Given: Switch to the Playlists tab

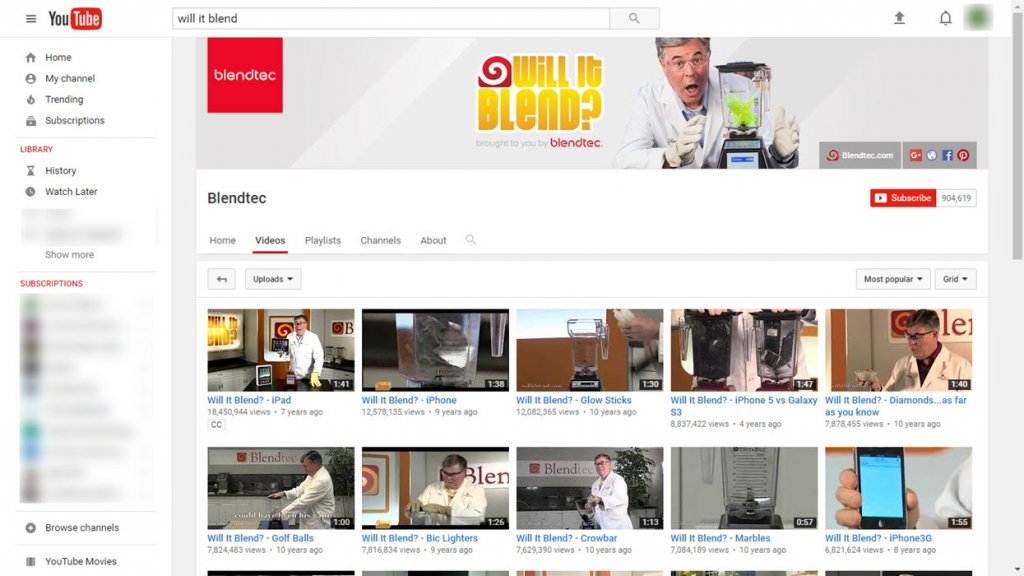Looking at the screenshot, I should [323, 240].
